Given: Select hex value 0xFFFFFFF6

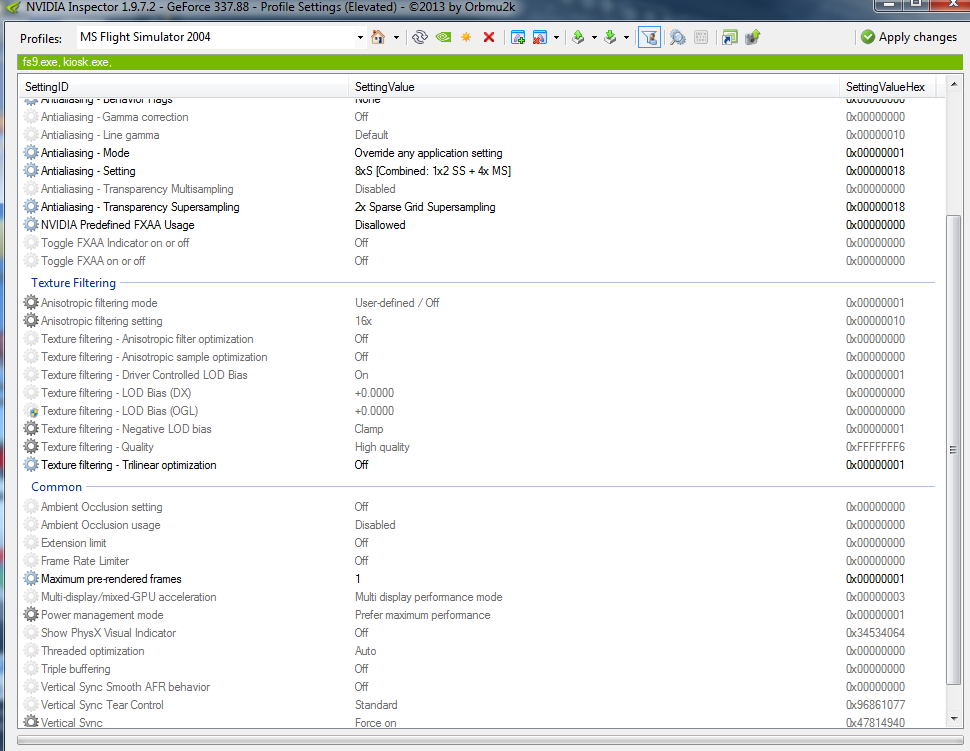Looking at the screenshot, I should pyautogui.click(x=875, y=447).
